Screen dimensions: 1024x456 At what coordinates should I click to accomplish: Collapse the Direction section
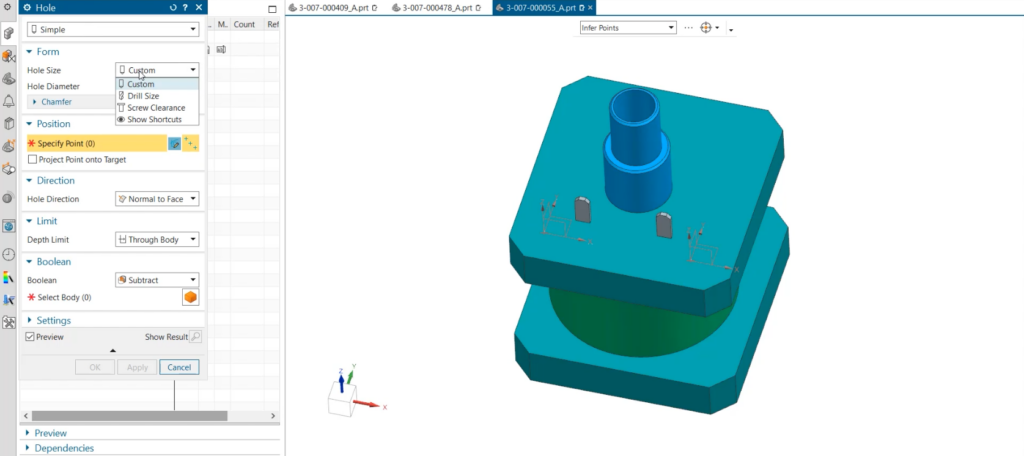pyautogui.click(x=29, y=181)
